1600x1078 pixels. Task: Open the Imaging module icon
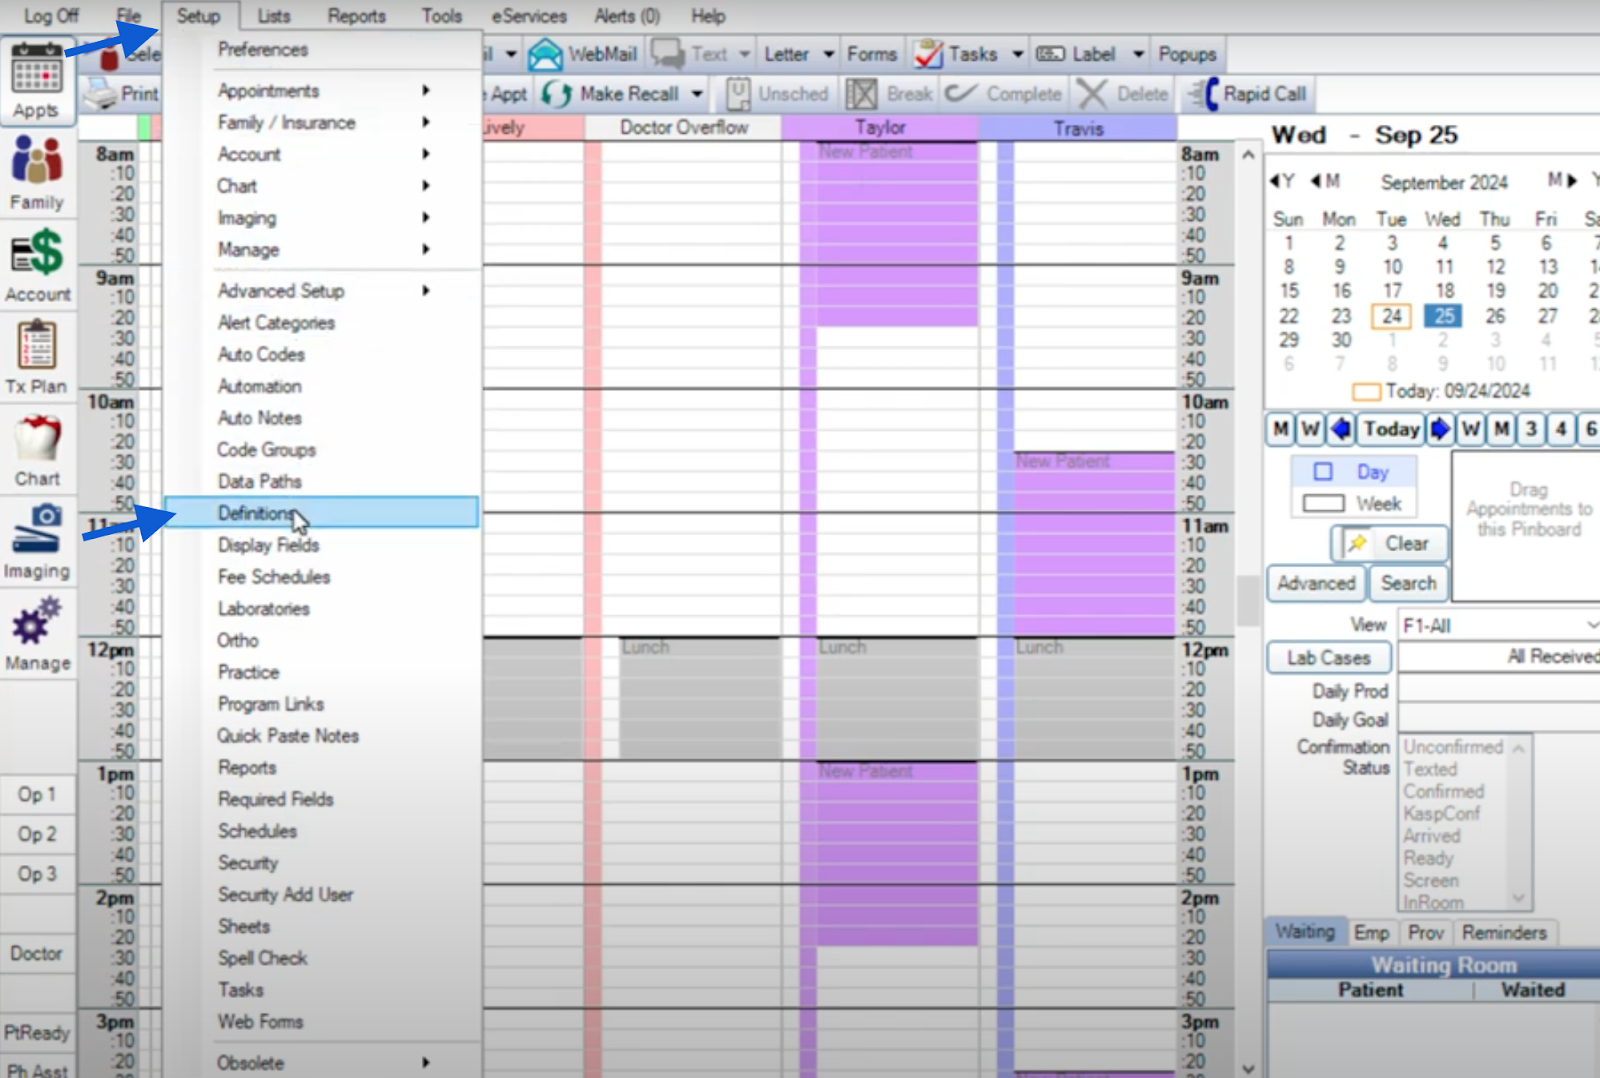[x=37, y=530]
